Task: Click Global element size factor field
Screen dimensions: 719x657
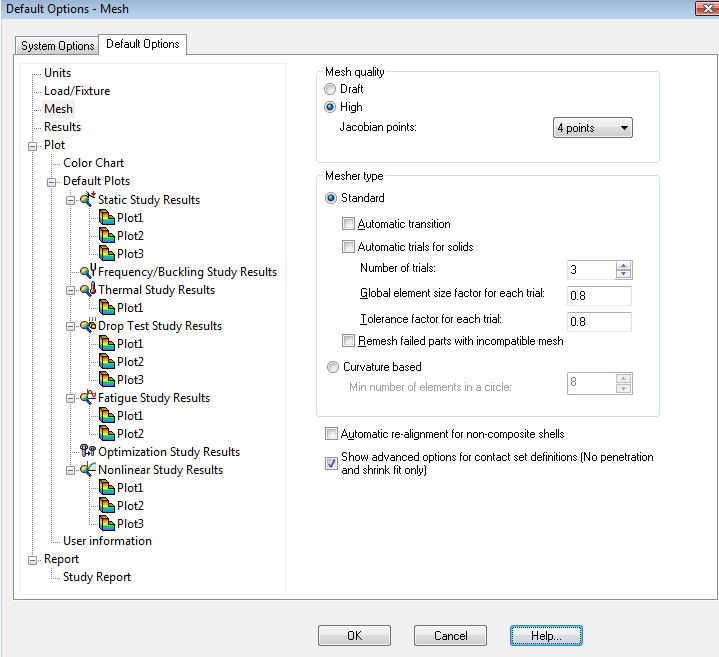Action: 599,296
